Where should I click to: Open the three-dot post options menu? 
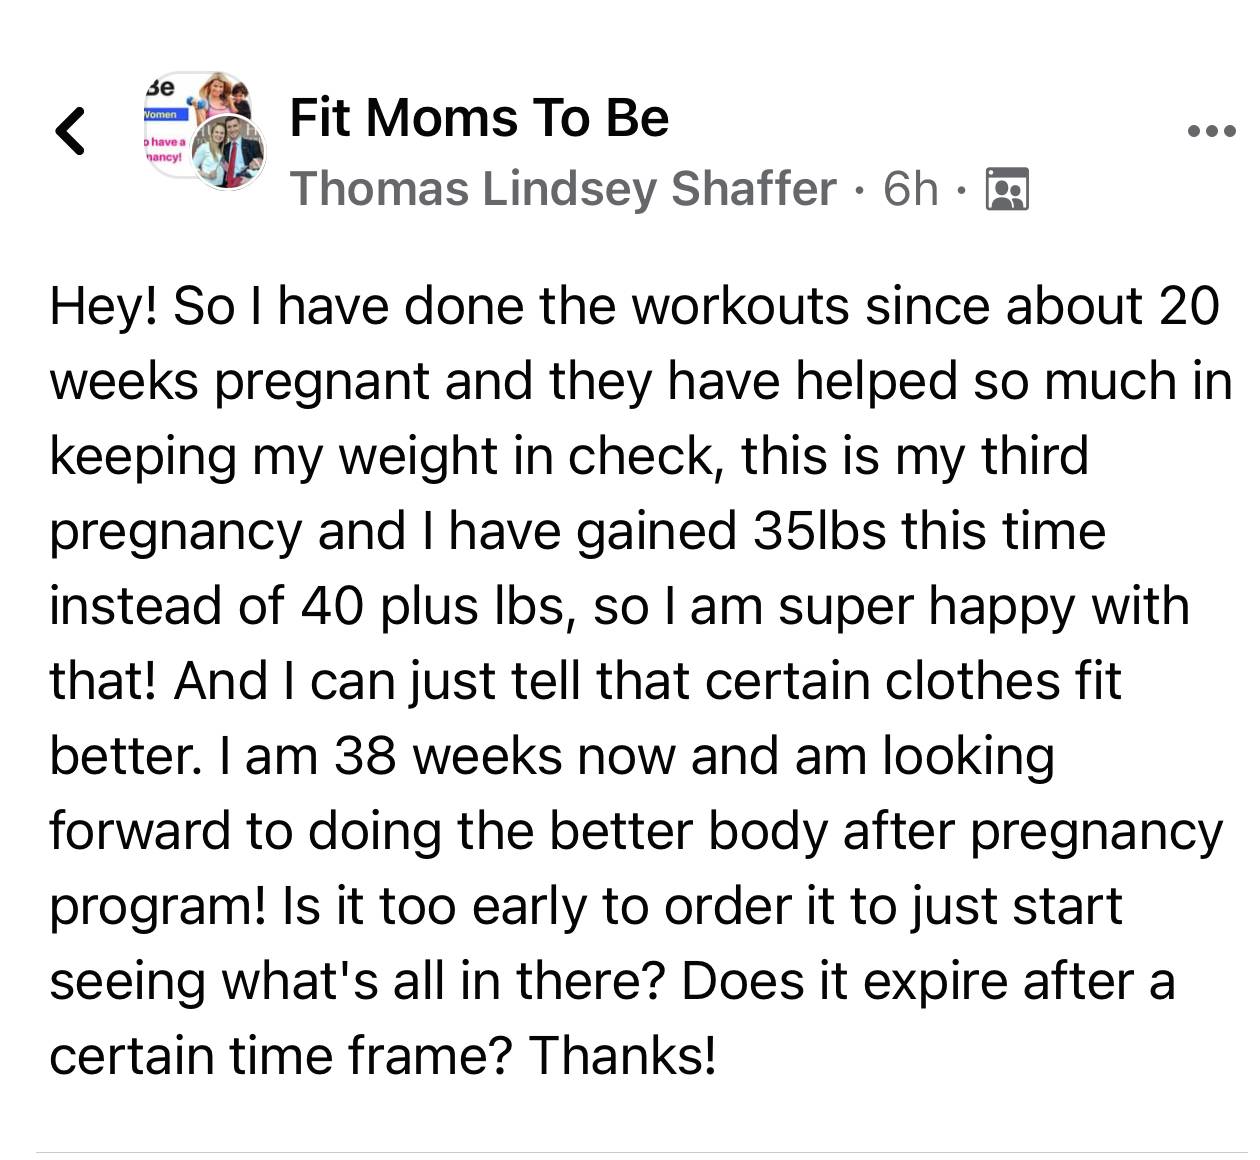(1212, 131)
